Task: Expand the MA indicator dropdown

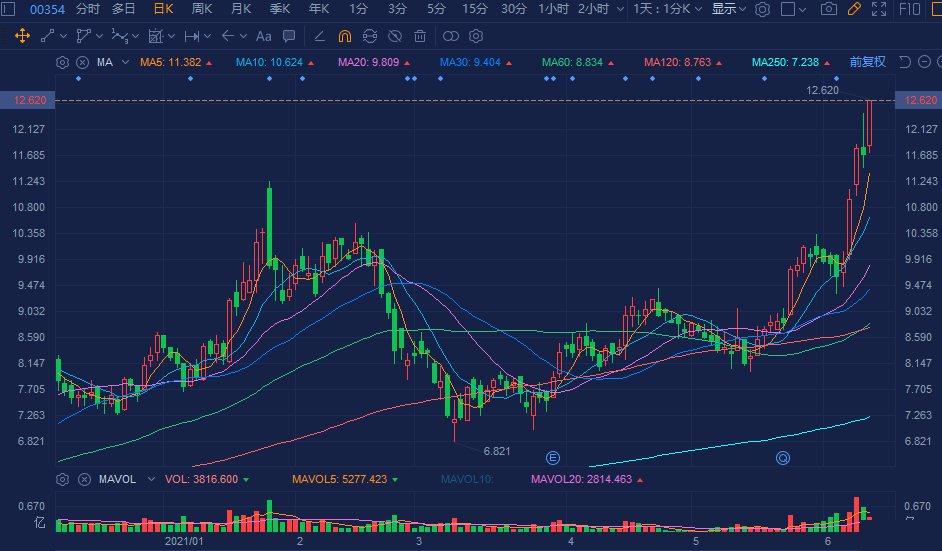Action: [126, 62]
